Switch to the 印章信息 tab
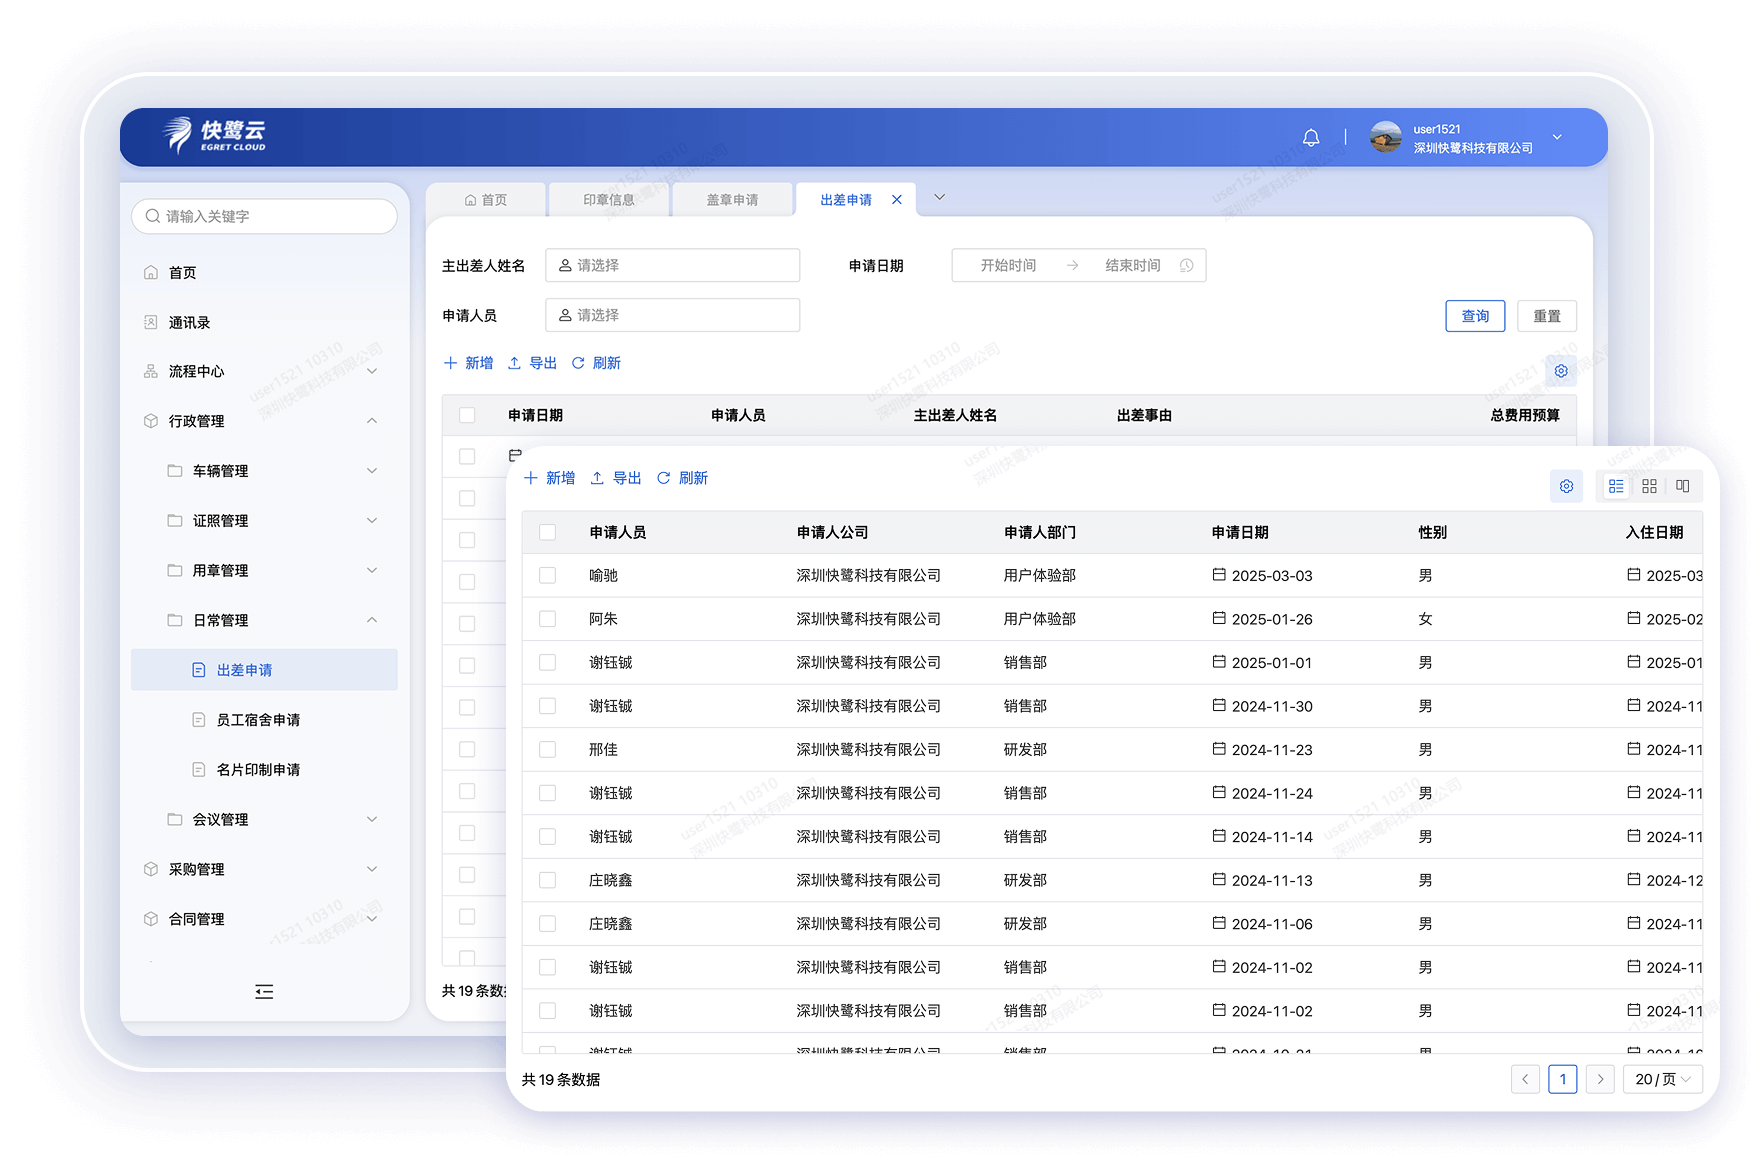1760x1160 pixels. point(608,200)
